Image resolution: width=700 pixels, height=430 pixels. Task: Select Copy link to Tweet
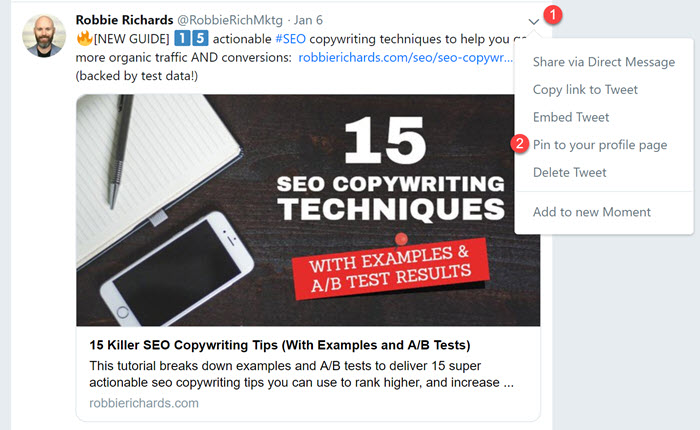(x=585, y=90)
